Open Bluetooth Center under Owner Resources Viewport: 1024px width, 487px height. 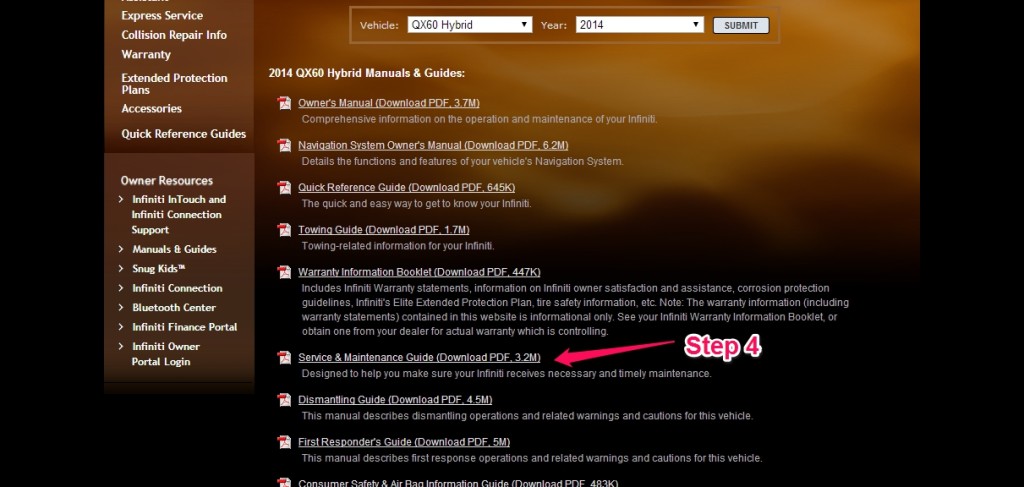click(174, 307)
